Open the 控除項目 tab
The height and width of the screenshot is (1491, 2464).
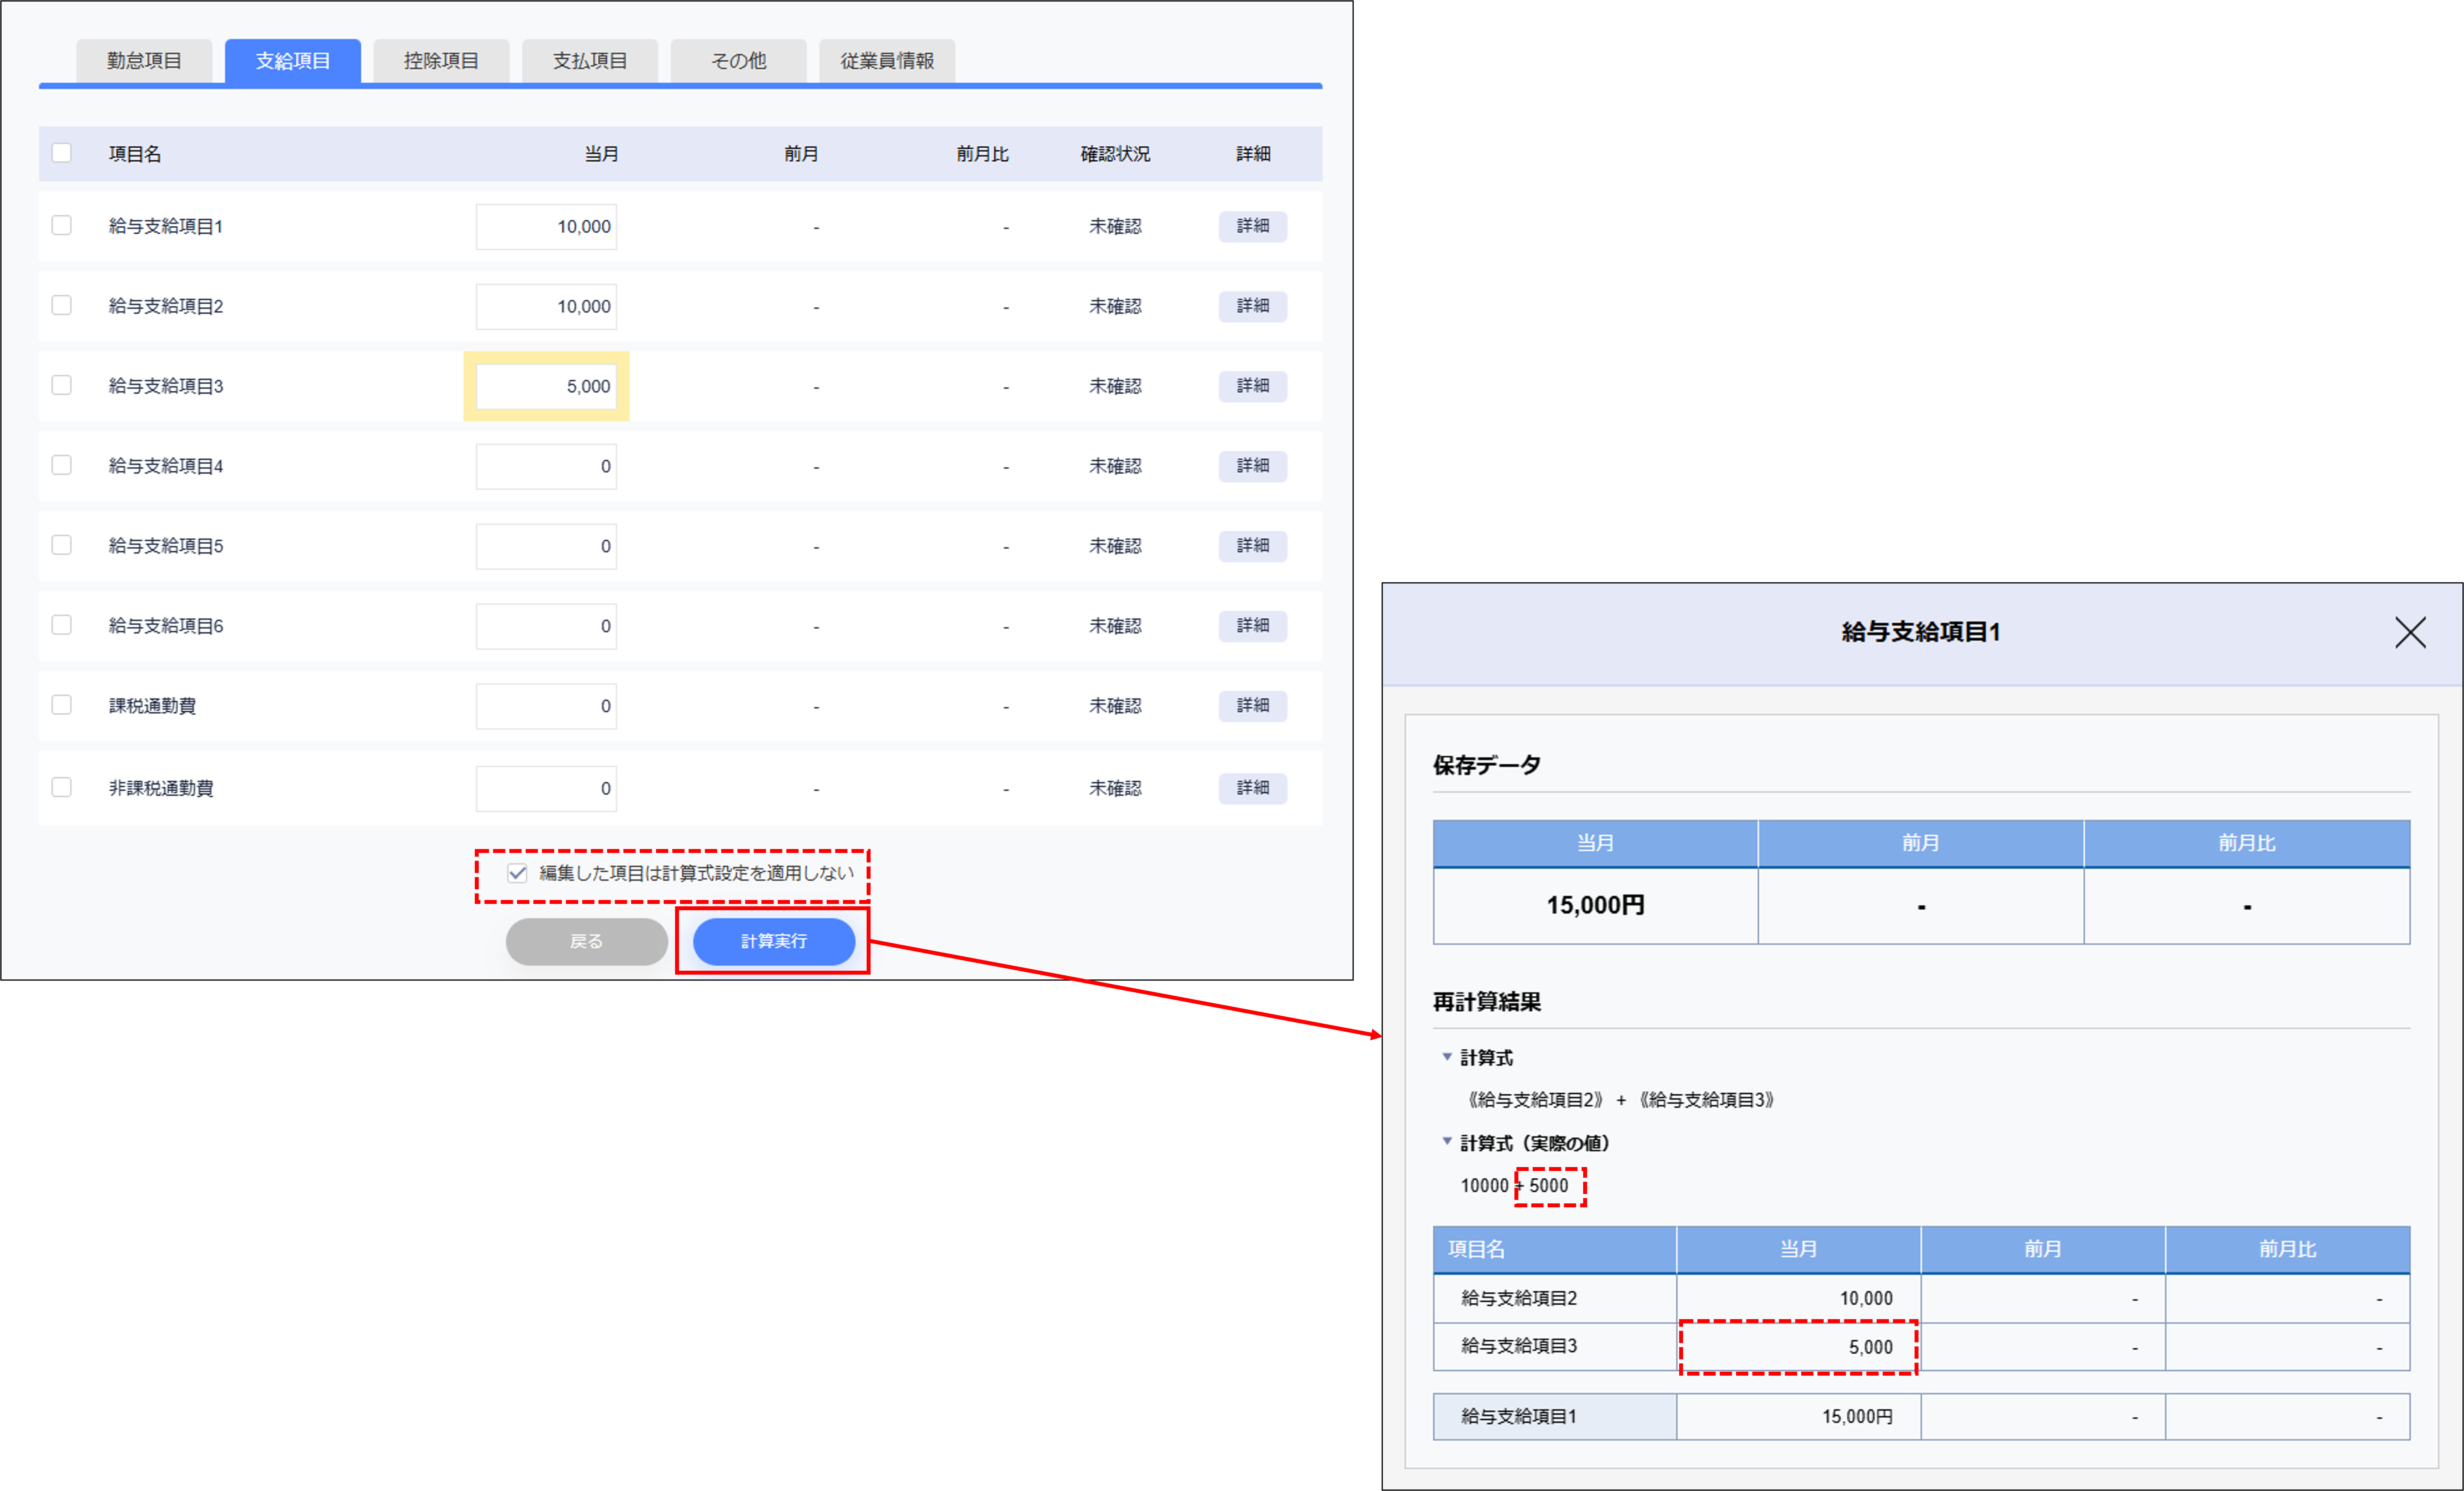[441, 61]
